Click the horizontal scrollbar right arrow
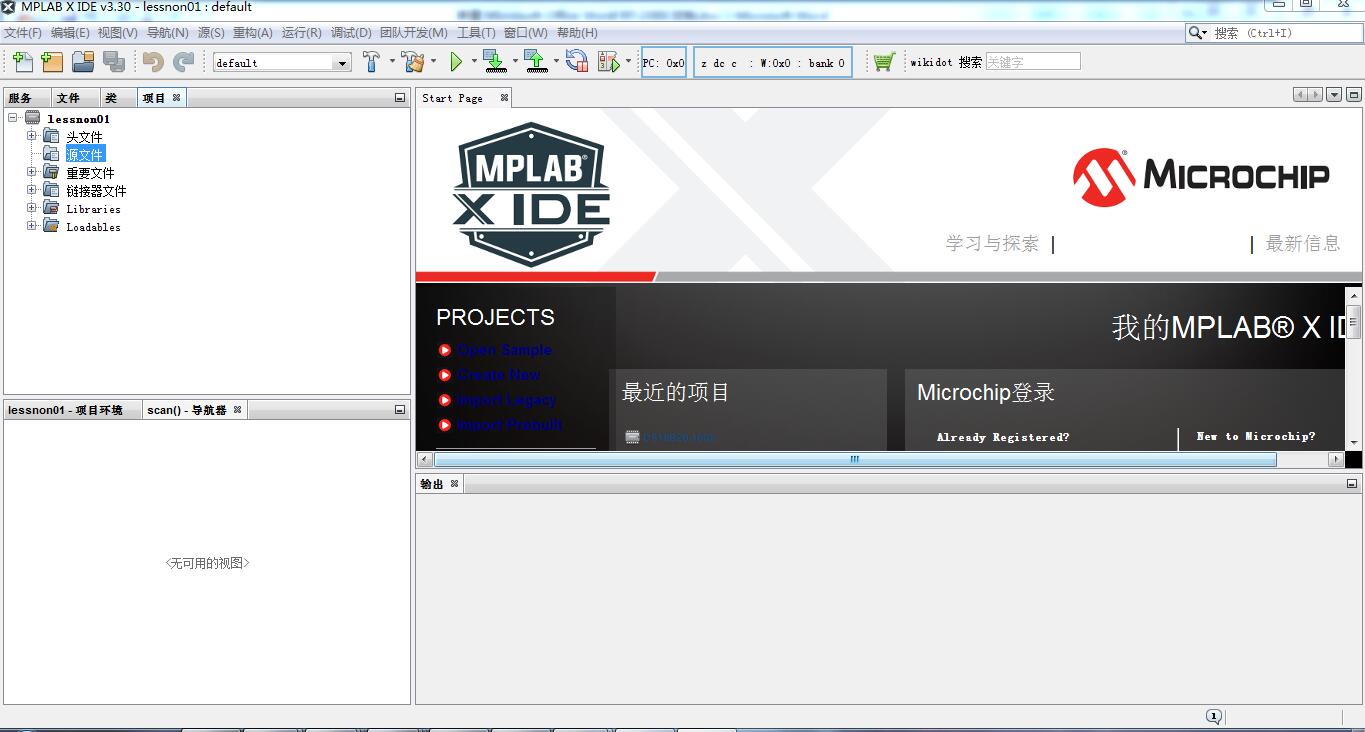 tap(1336, 459)
